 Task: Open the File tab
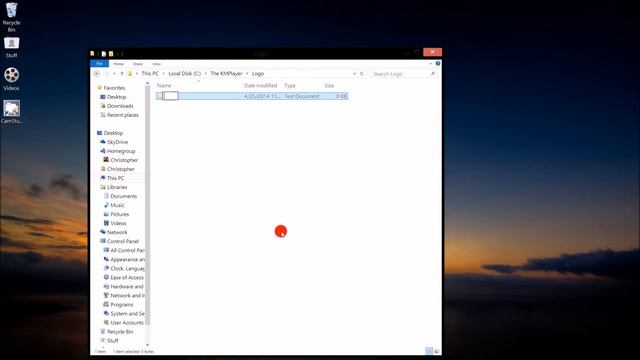coord(99,64)
